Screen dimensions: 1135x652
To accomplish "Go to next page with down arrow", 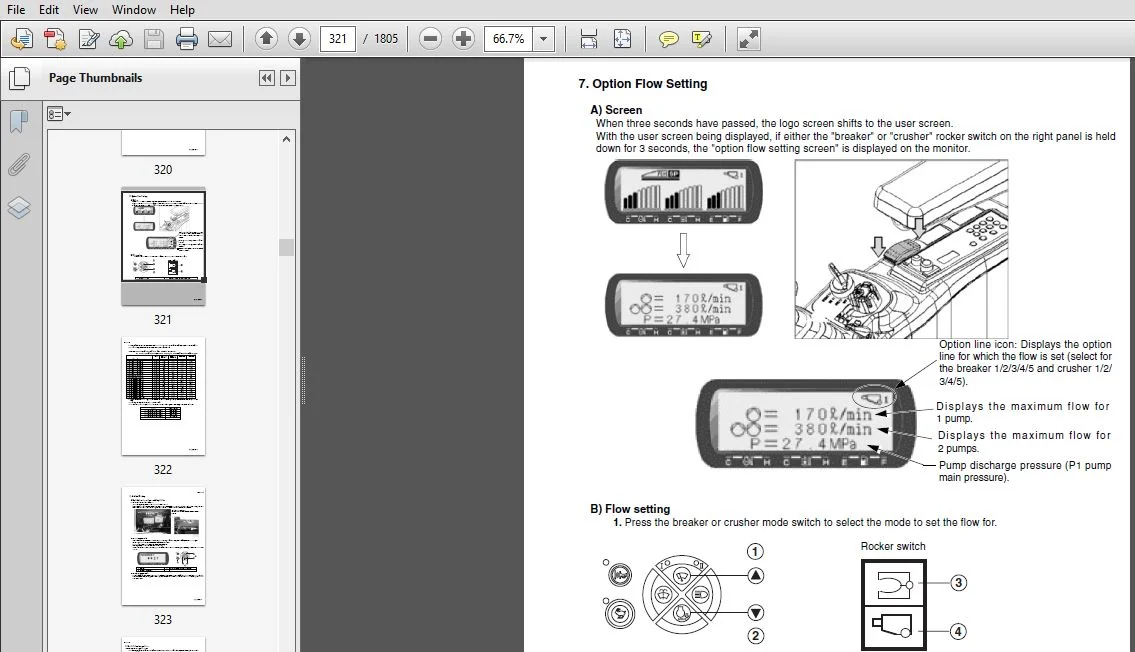I will click(299, 38).
